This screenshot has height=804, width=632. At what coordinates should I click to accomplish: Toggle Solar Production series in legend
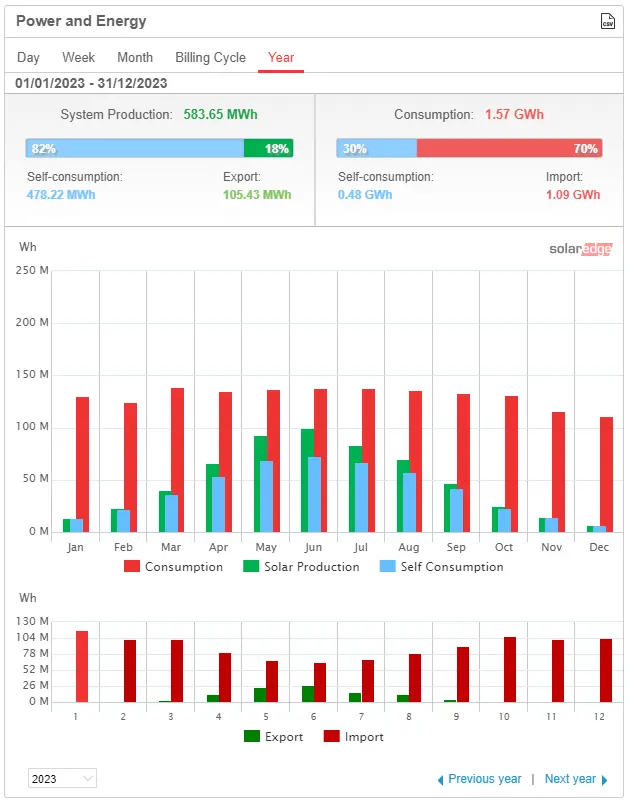coord(301,567)
